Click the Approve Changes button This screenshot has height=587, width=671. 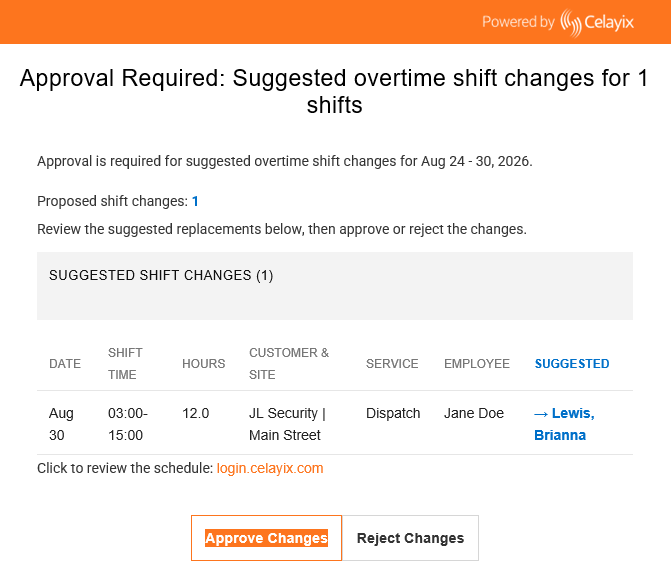[x=266, y=538]
